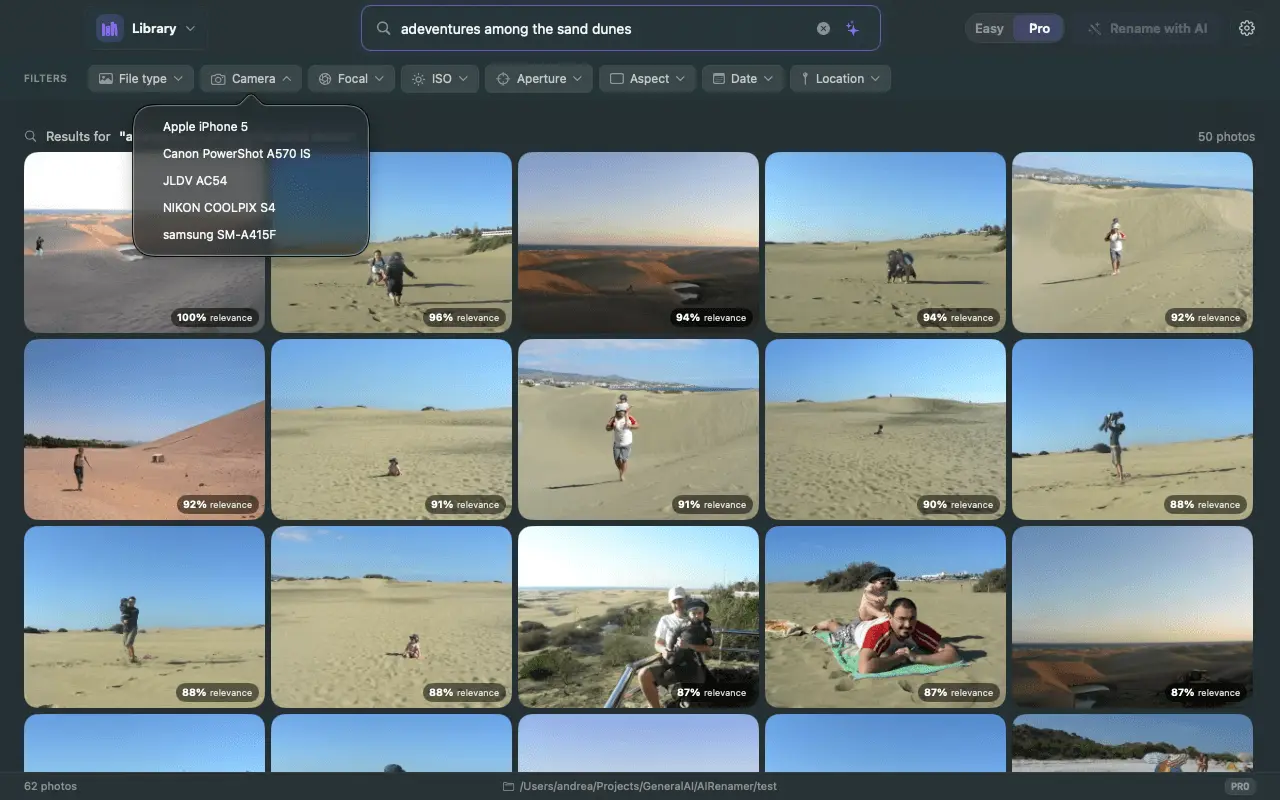Open the 90% relevance photo thumbnail
The image size is (1280, 800).
click(x=885, y=429)
